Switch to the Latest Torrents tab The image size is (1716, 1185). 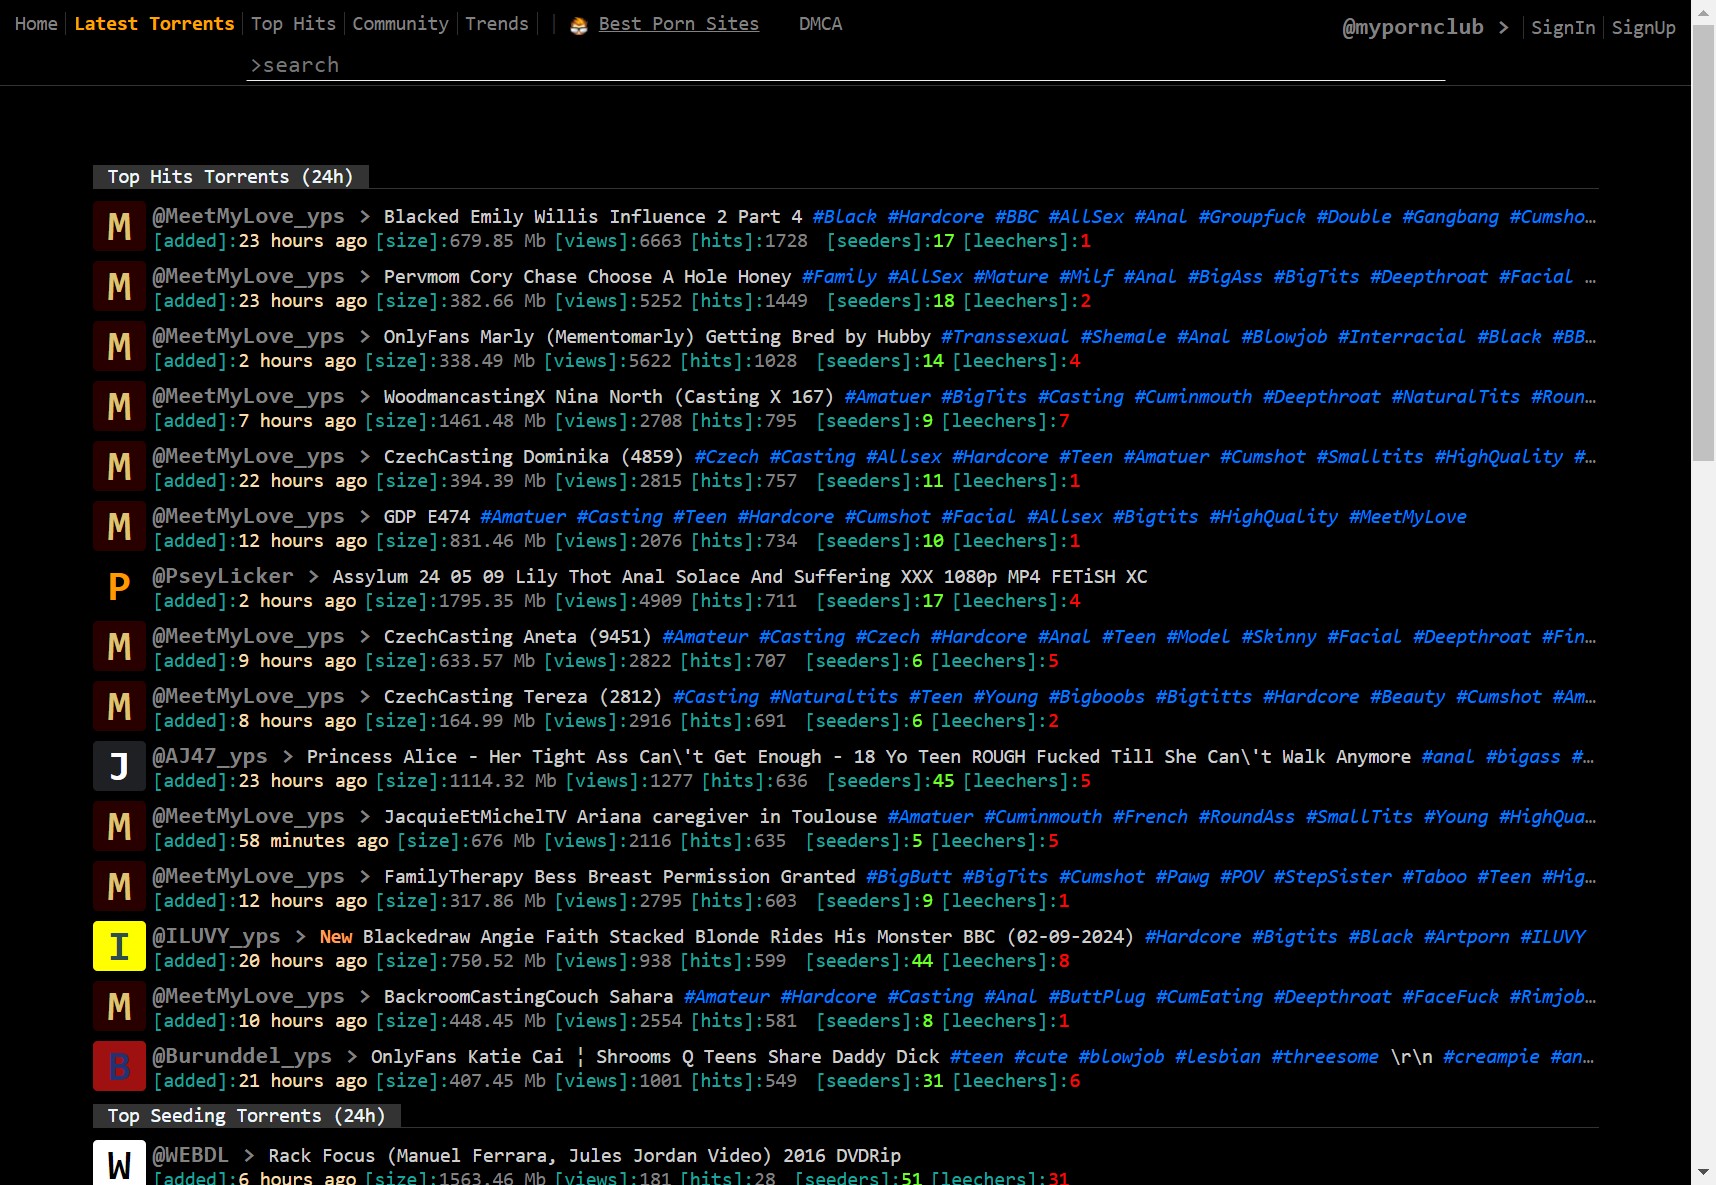tap(154, 24)
